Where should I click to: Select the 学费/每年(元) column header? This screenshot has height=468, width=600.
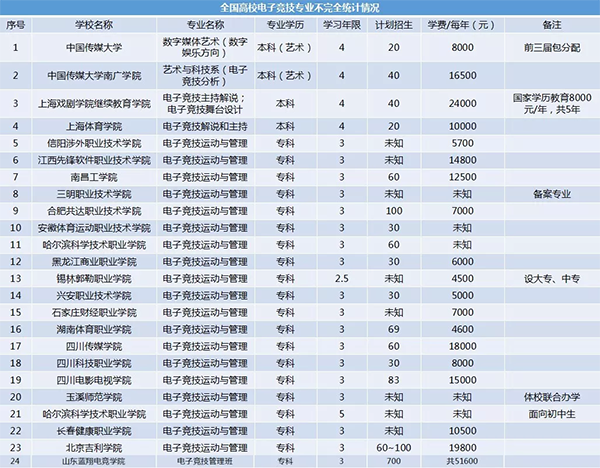461,25
